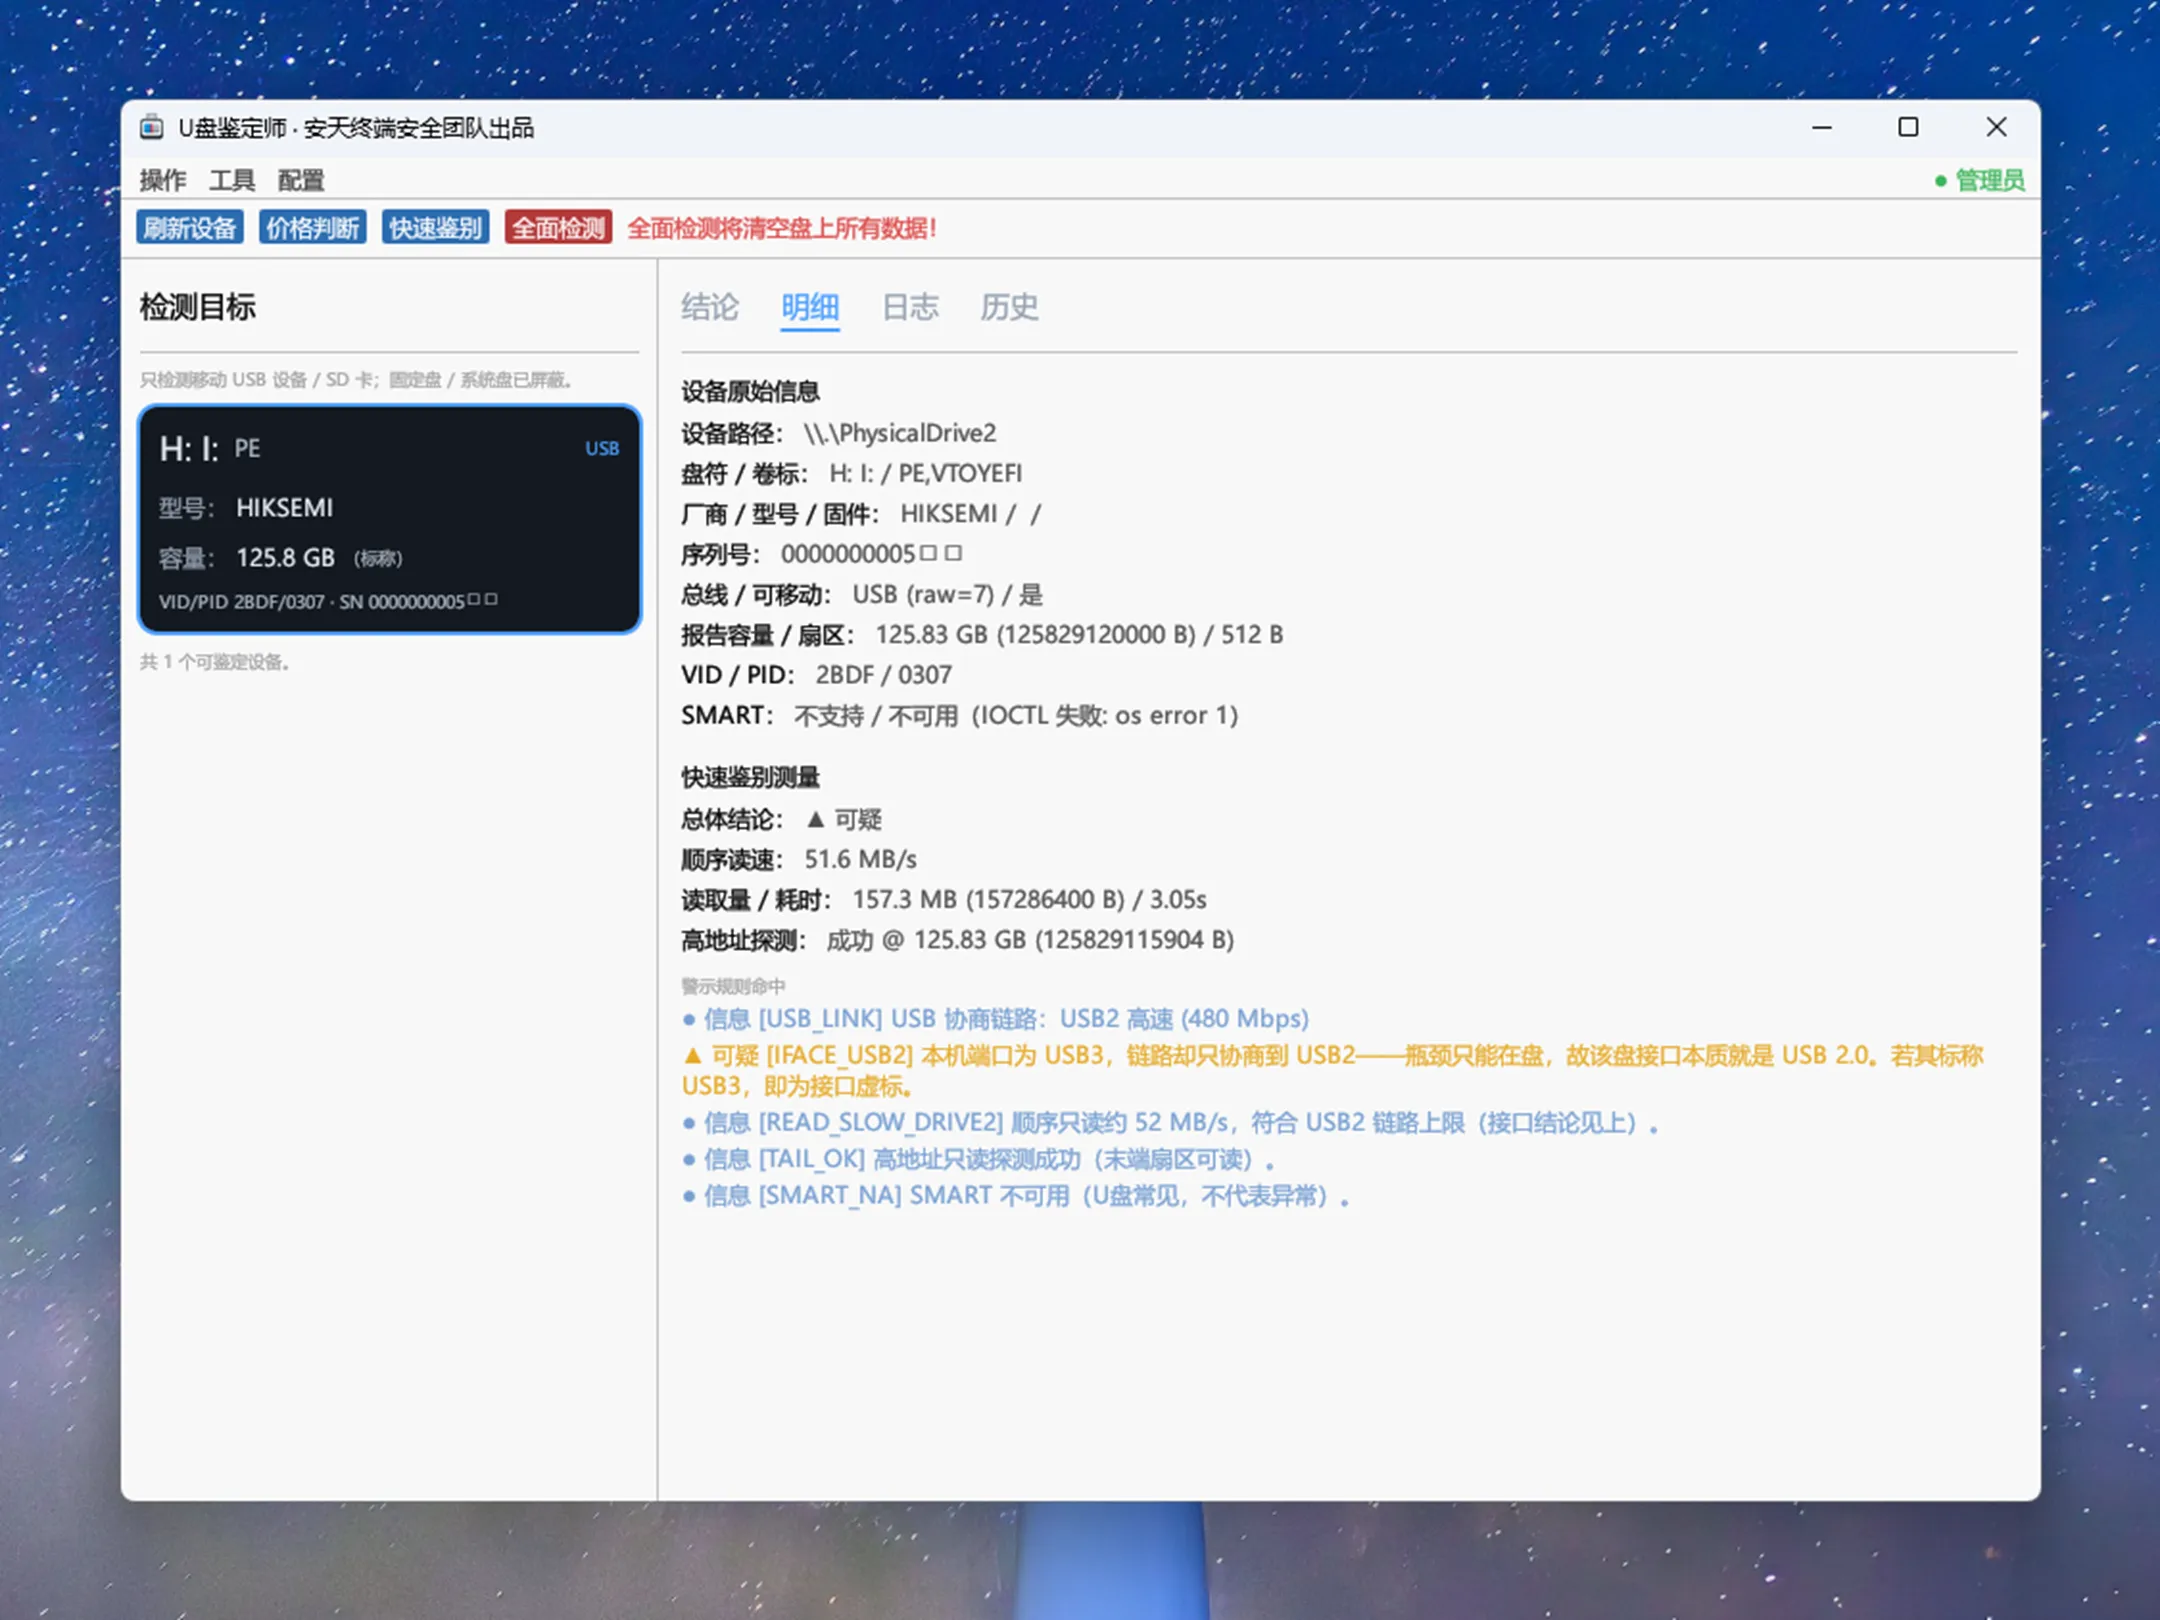2160x1620 pixels.
Task: Open the 工具 menu
Action: 232,180
